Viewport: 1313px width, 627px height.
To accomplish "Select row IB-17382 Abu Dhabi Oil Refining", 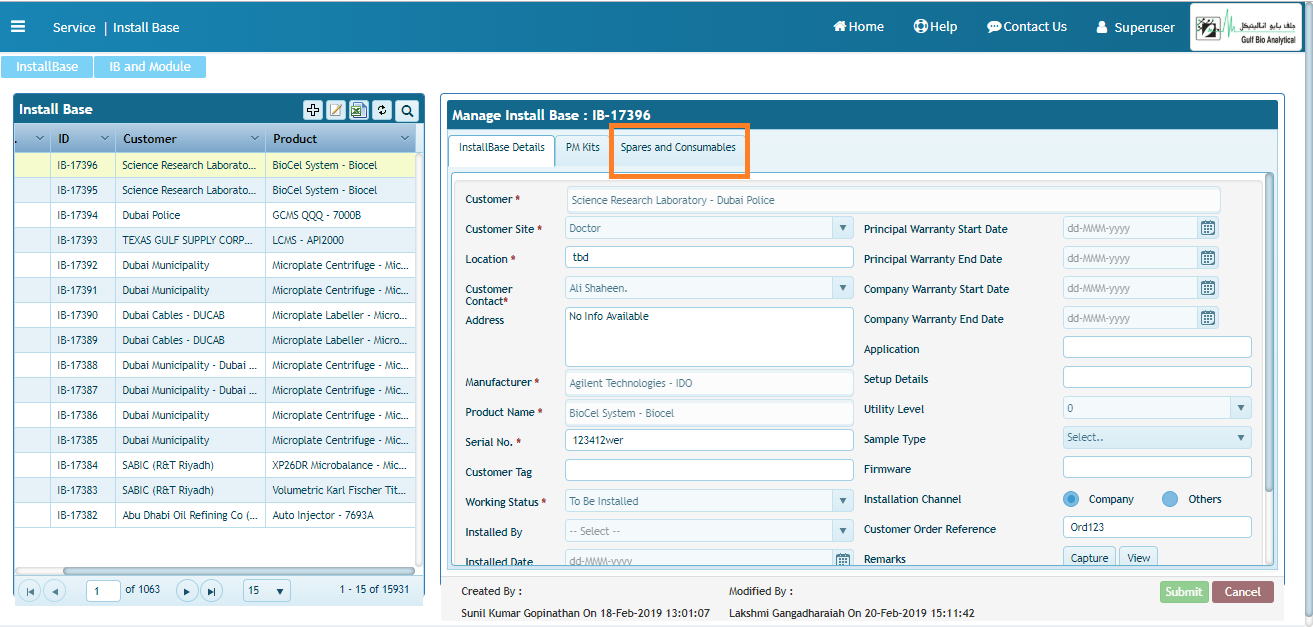I will [x=215, y=515].
